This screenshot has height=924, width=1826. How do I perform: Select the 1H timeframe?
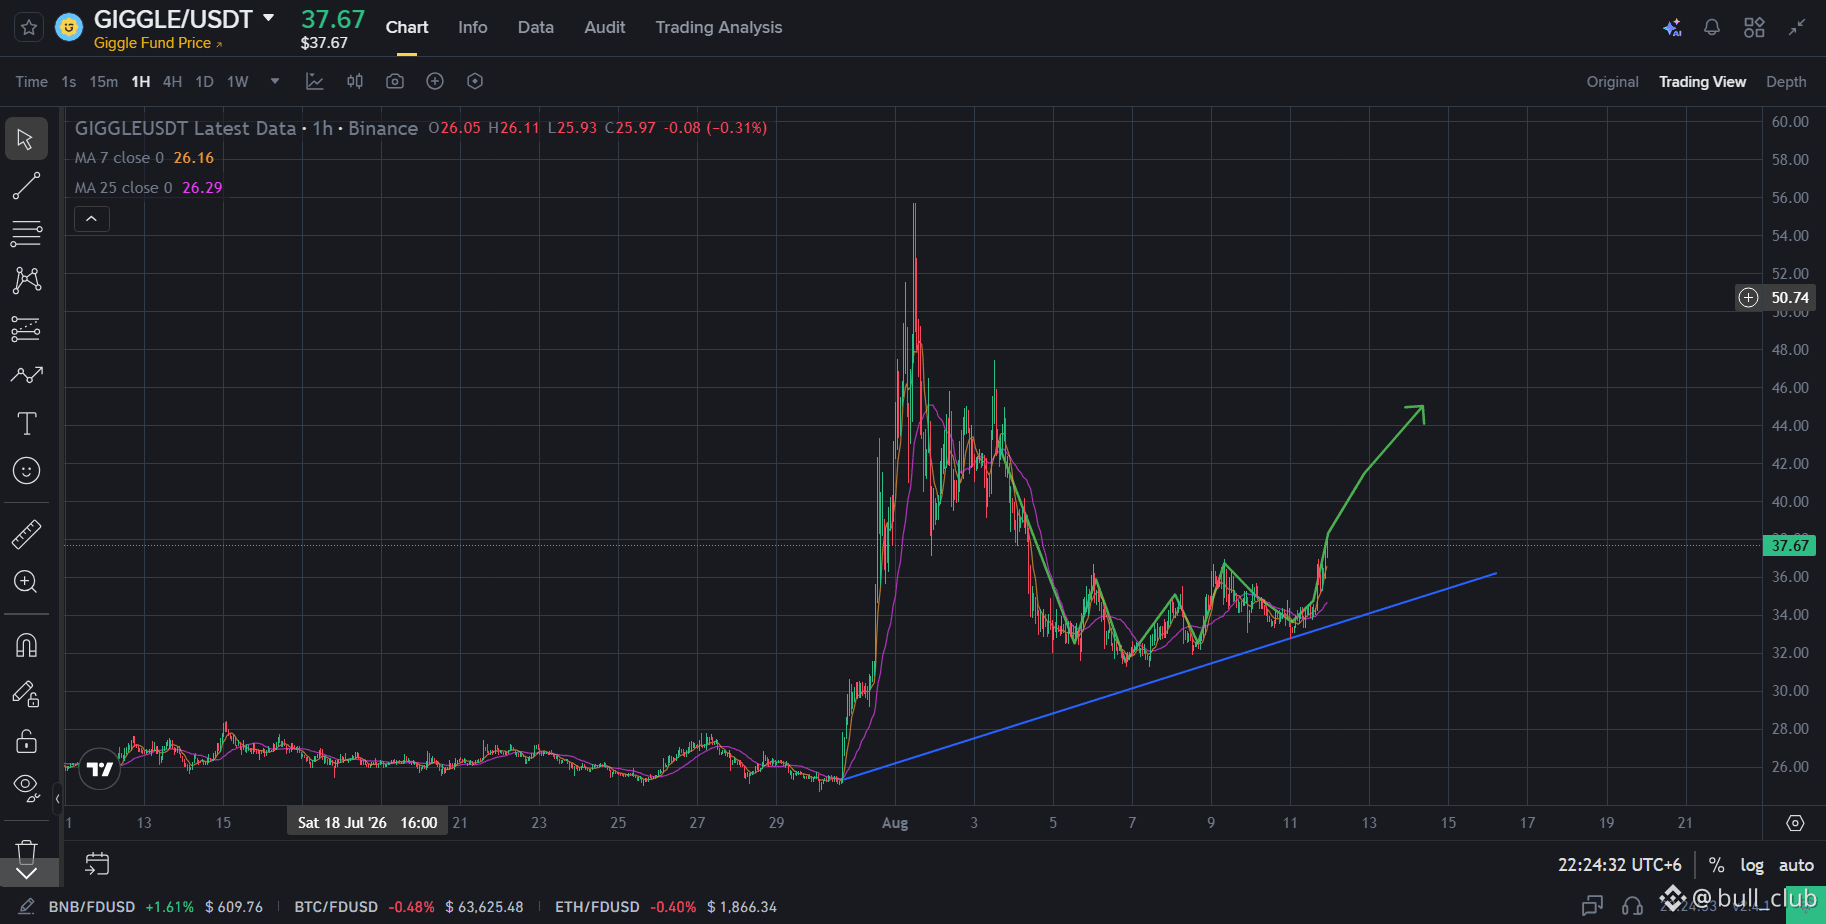pyautogui.click(x=141, y=82)
